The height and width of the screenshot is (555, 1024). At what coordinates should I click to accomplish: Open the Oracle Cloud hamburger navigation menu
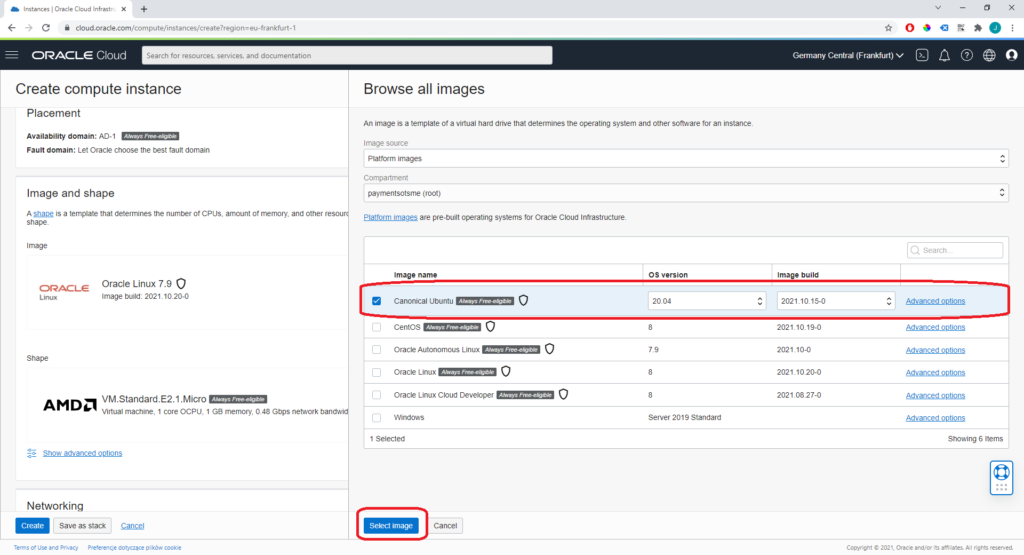coord(12,55)
